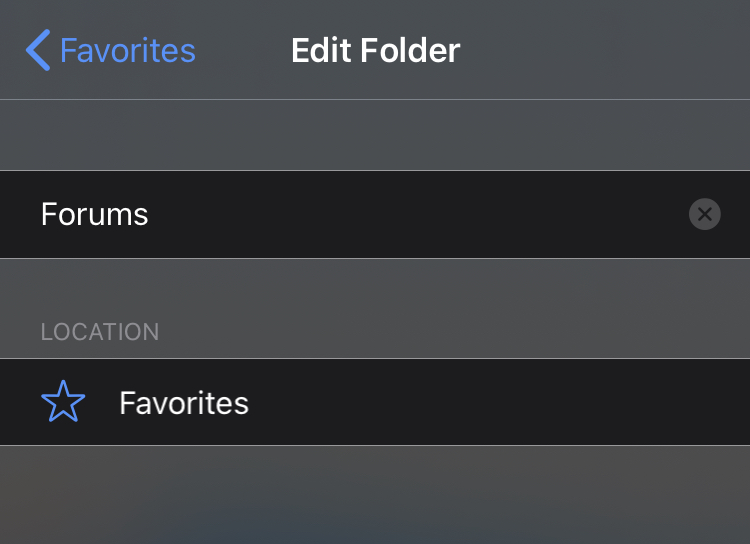Click the gray gap above the Forums field
Screen dimensions: 750x544
click(x=375, y=135)
